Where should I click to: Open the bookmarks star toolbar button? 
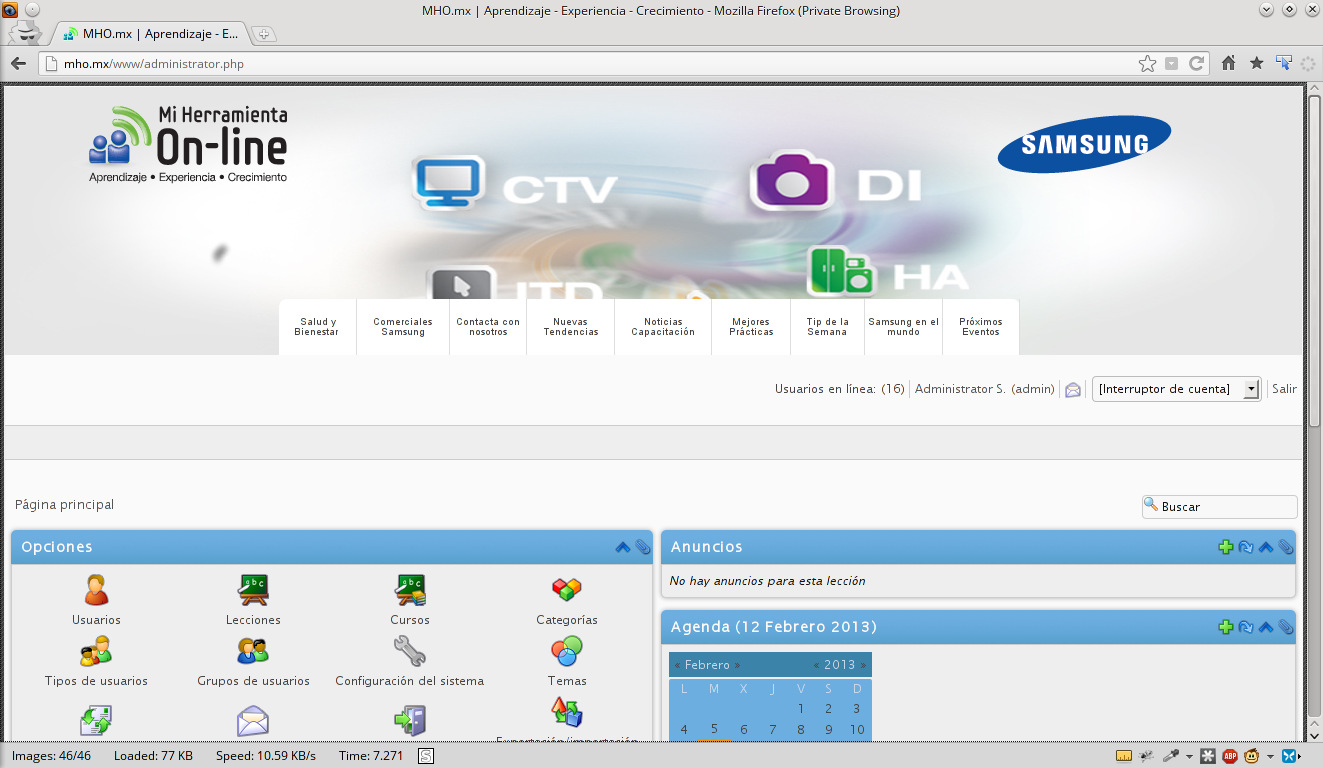point(1257,63)
